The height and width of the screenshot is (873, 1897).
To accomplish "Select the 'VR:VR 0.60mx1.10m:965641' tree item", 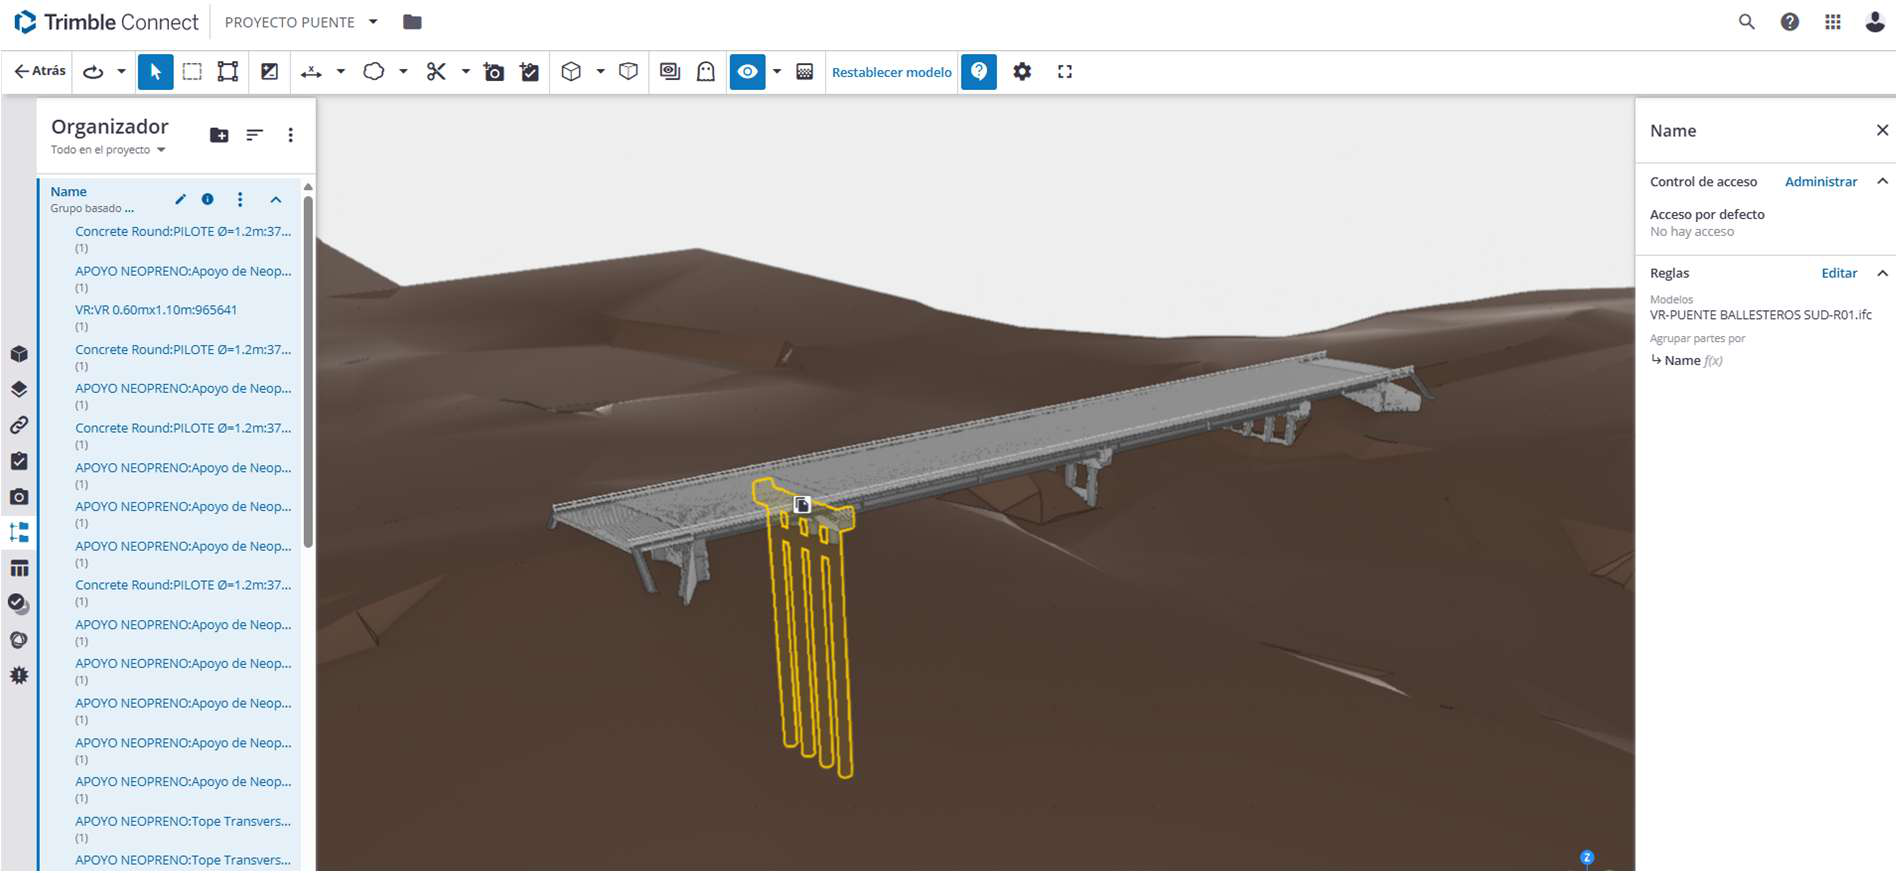I will (156, 310).
